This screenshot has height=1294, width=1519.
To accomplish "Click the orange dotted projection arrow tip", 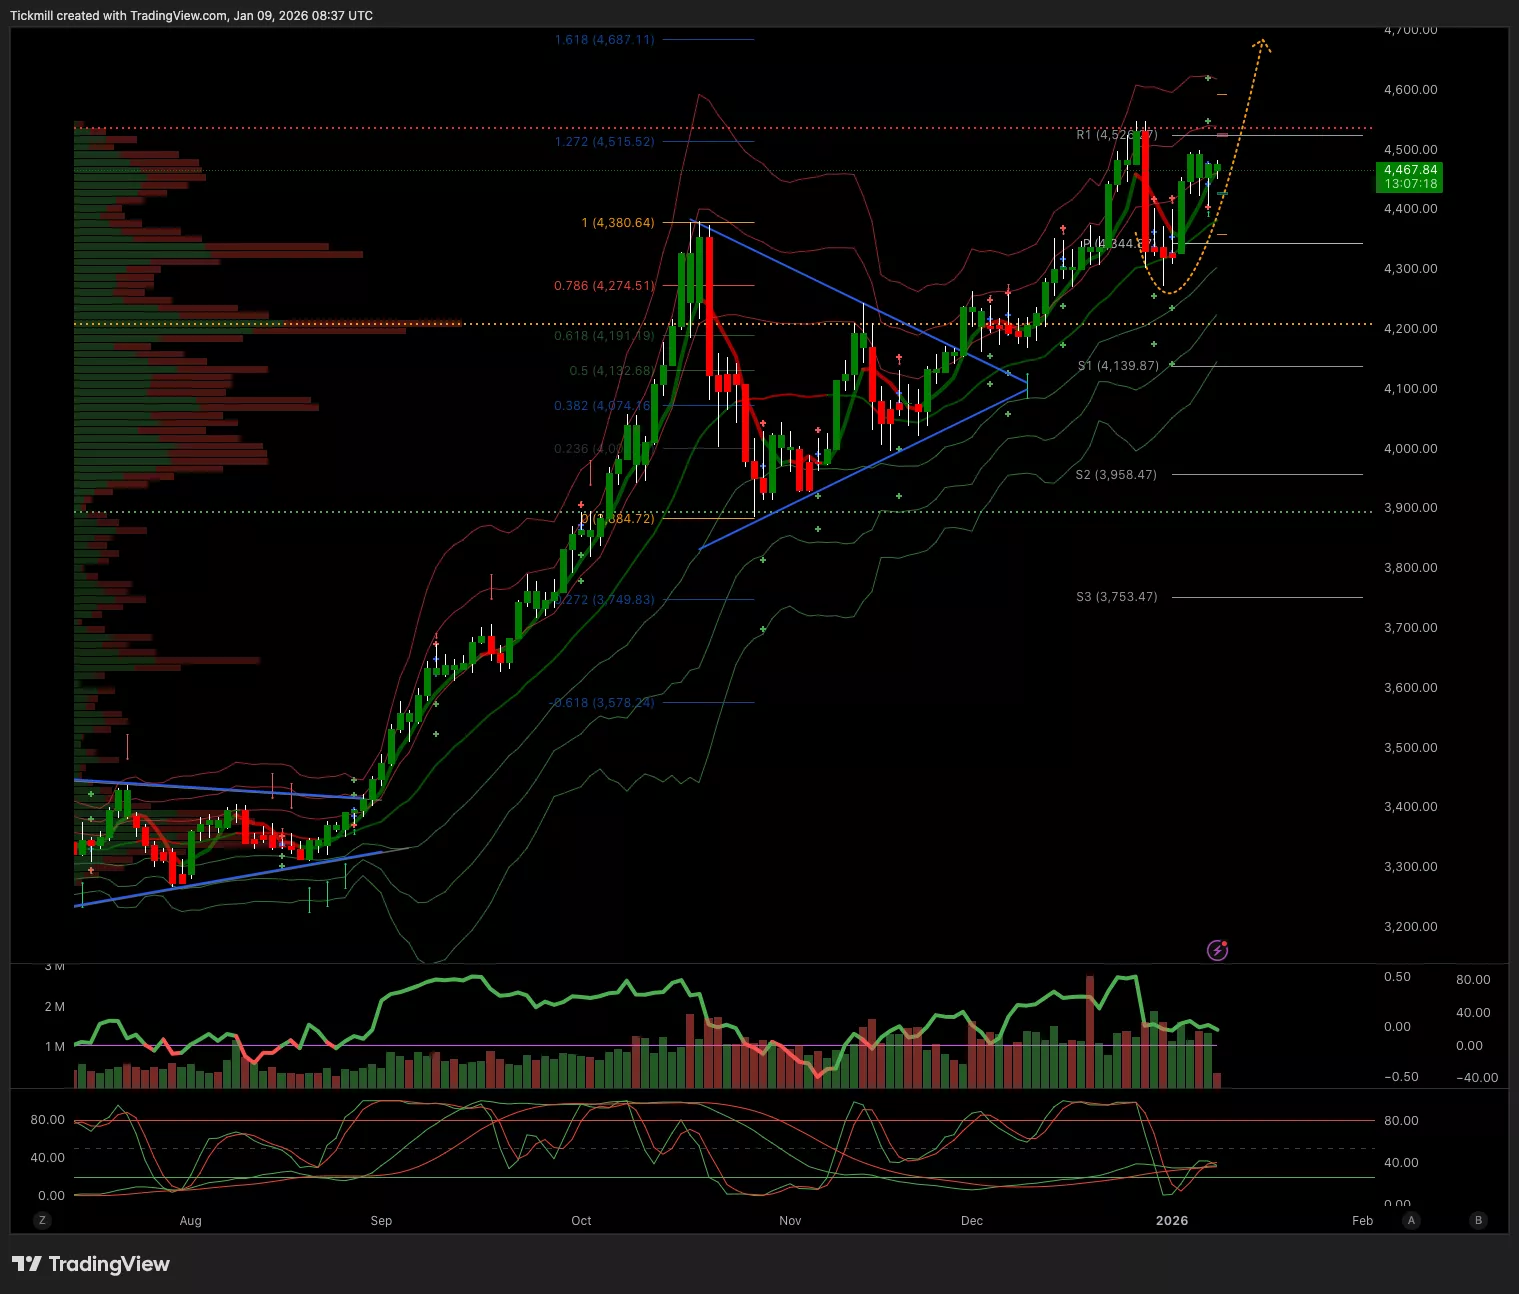I will click(1262, 42).
